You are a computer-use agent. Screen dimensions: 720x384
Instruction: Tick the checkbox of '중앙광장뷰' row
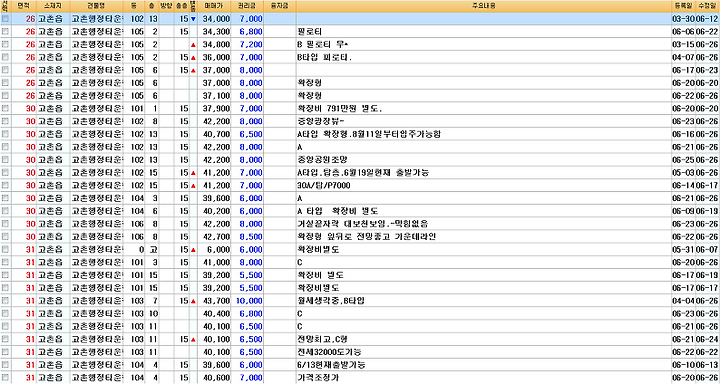tap(5, 122)
